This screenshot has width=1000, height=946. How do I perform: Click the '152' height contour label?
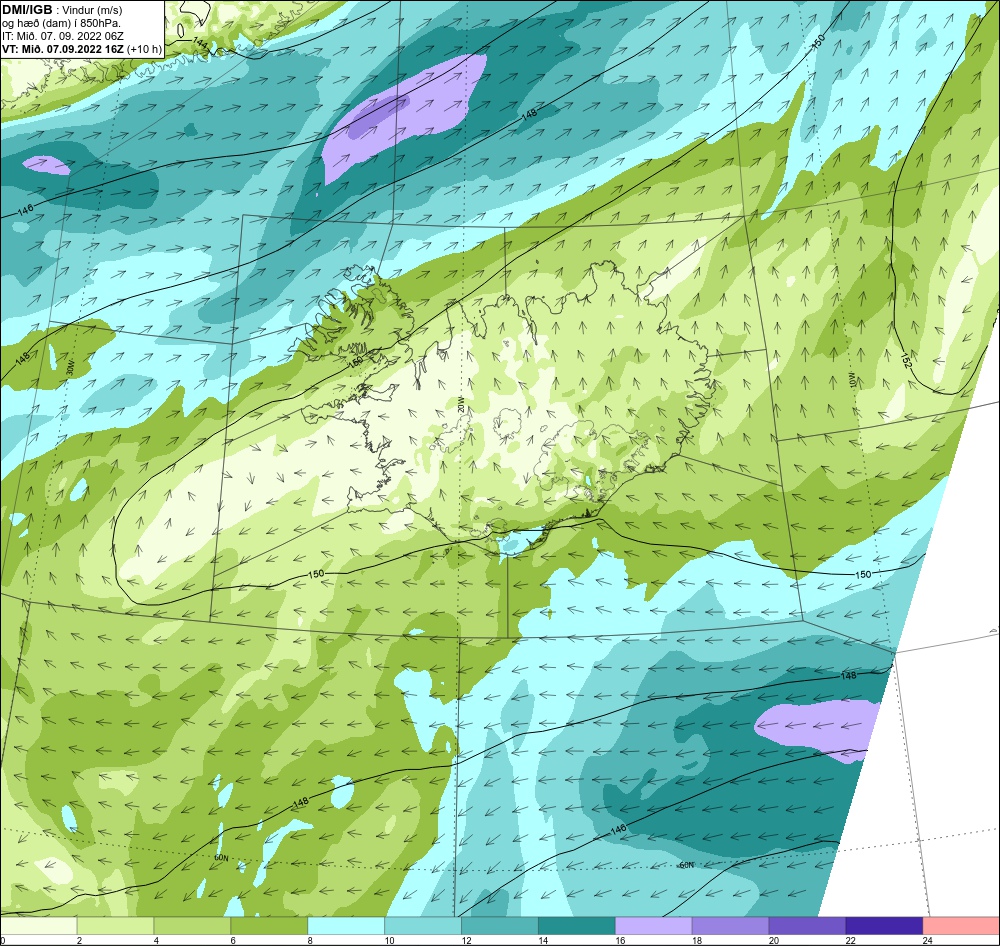coord(906,360)
